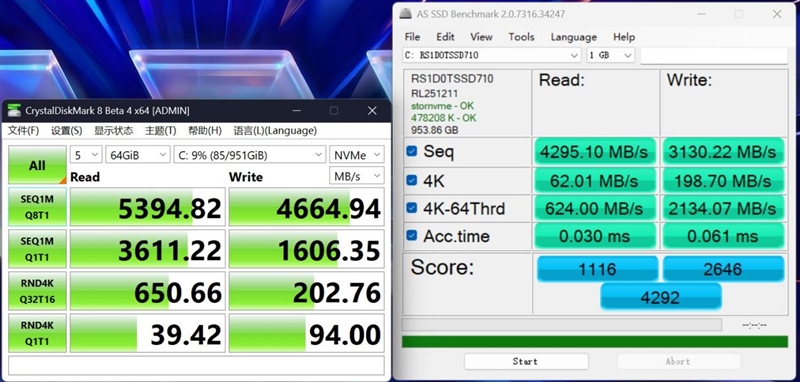Click the total score 4292

point(661,297)
